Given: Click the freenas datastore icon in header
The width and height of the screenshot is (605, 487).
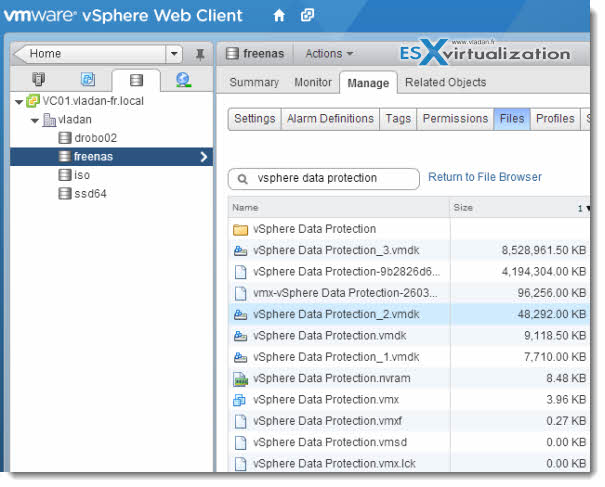Looking at the screenshot, I should coord(232,53).
